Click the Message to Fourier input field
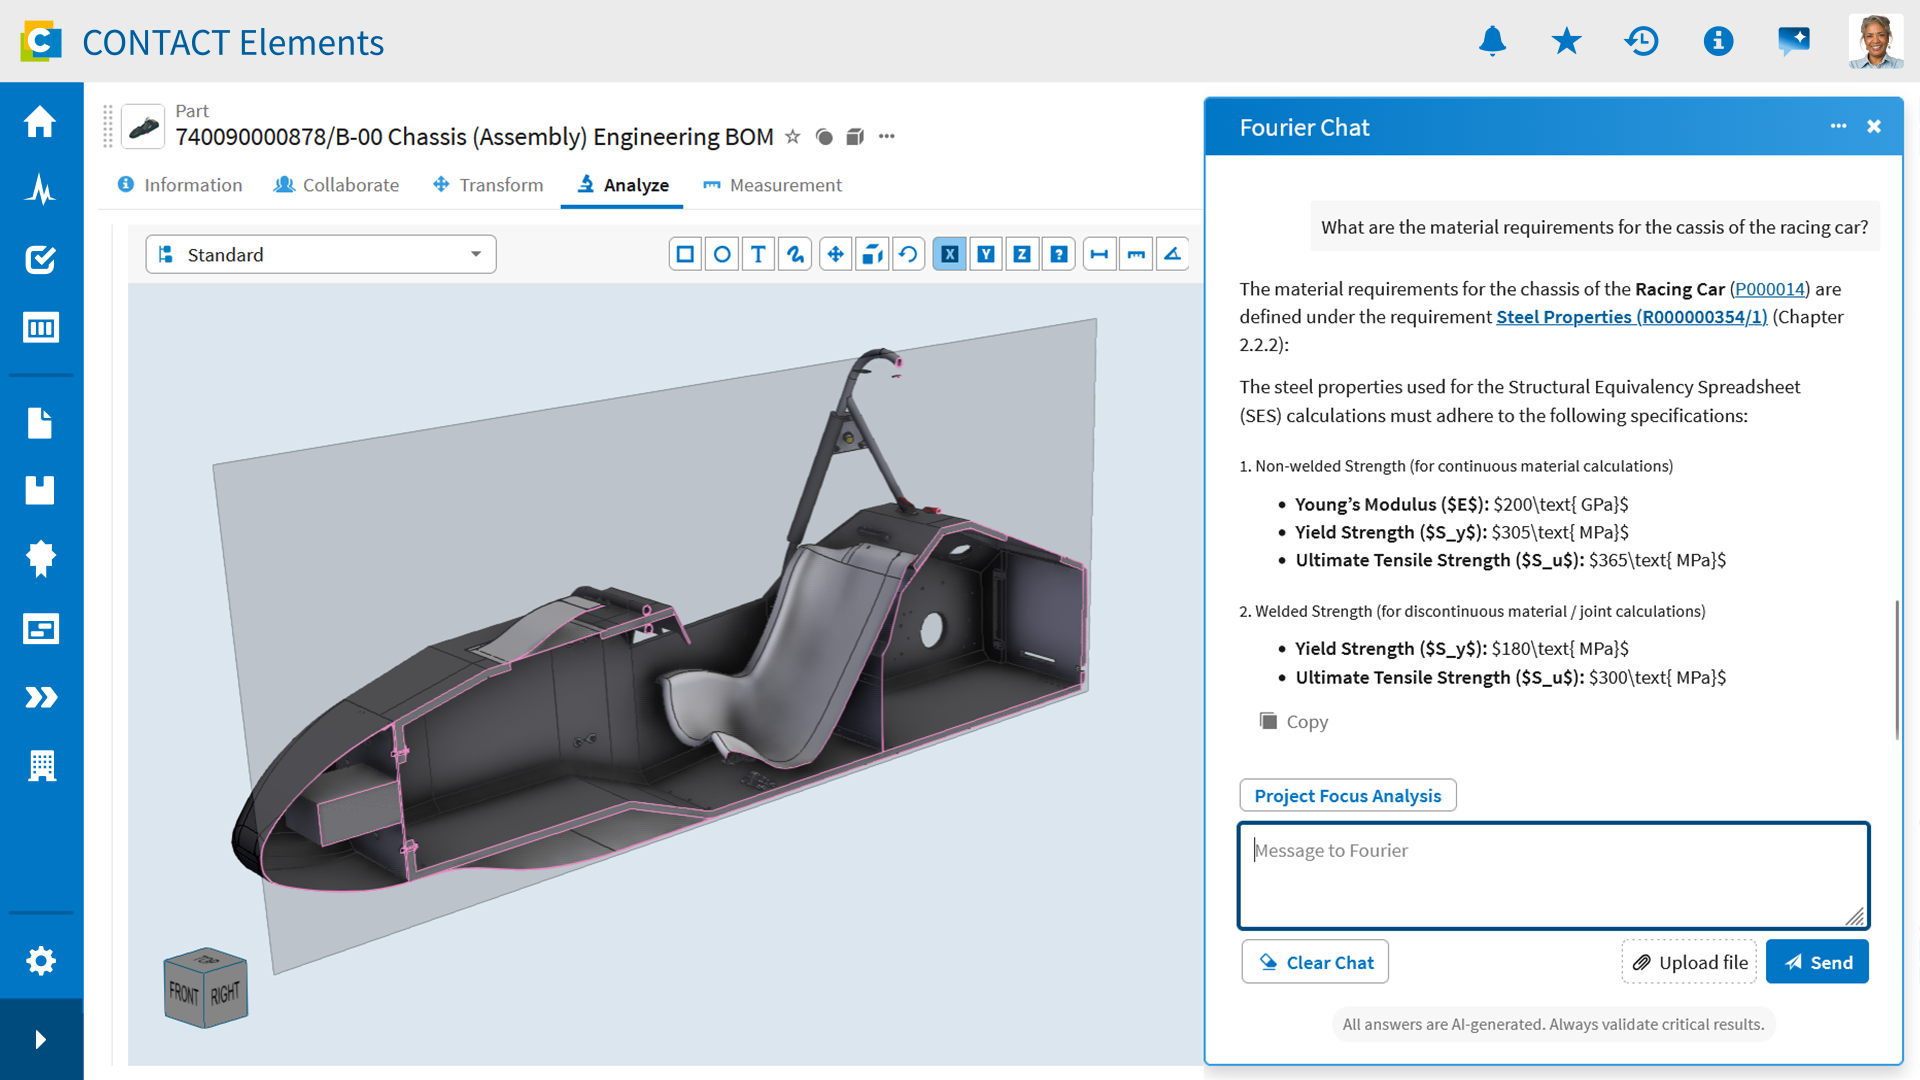This screenshot has width=1920, height=1080. [x=1554, y=876]
